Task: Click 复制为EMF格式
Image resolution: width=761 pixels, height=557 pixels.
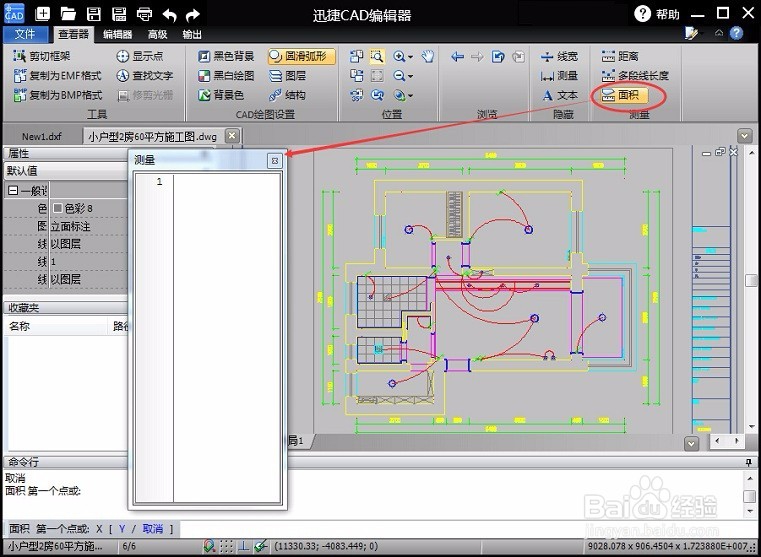Action: click(57, 76)
